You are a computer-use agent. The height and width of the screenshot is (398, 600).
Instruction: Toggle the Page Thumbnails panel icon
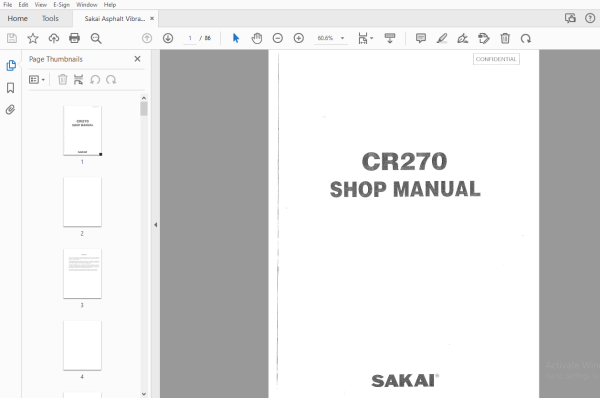click(11, 65)
